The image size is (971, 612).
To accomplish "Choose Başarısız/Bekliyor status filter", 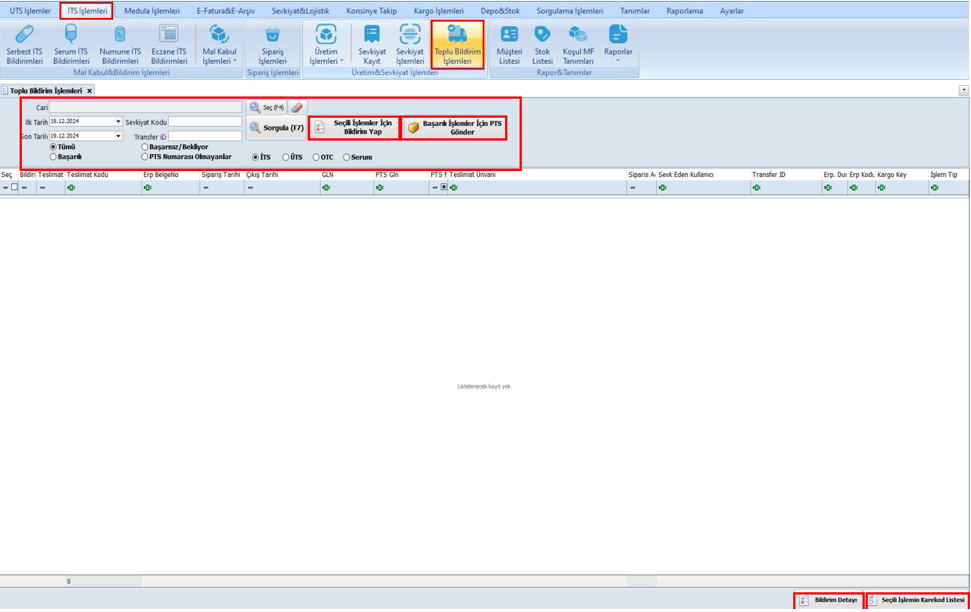I will 145,147.
